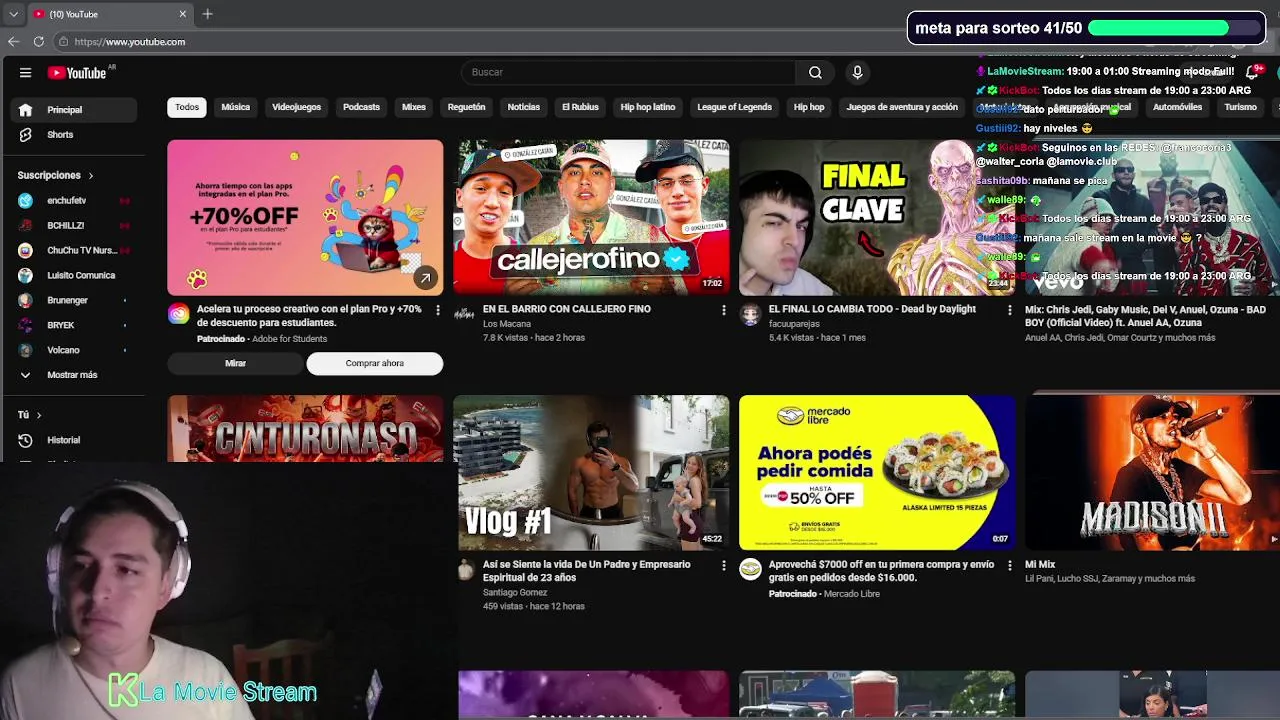The height and width of the screenshot is (720, 1280).
Task: Open the MADISON II mix thumbnail
Action: 1152,472
